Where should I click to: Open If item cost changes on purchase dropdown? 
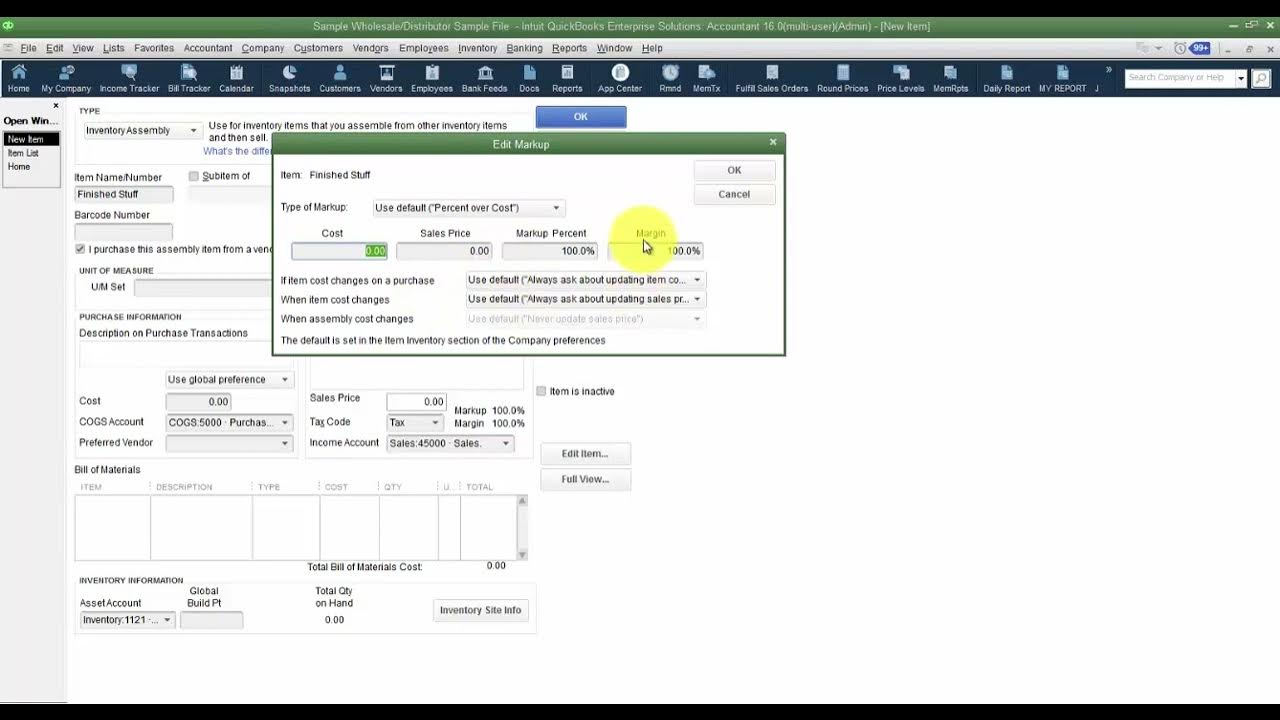click(585, 280)
